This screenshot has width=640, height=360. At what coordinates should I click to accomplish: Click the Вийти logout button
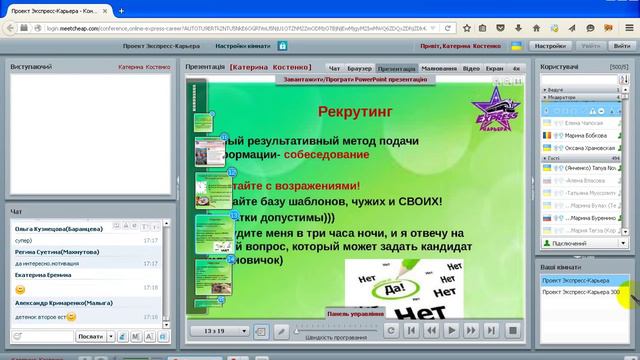click(622, 46)
